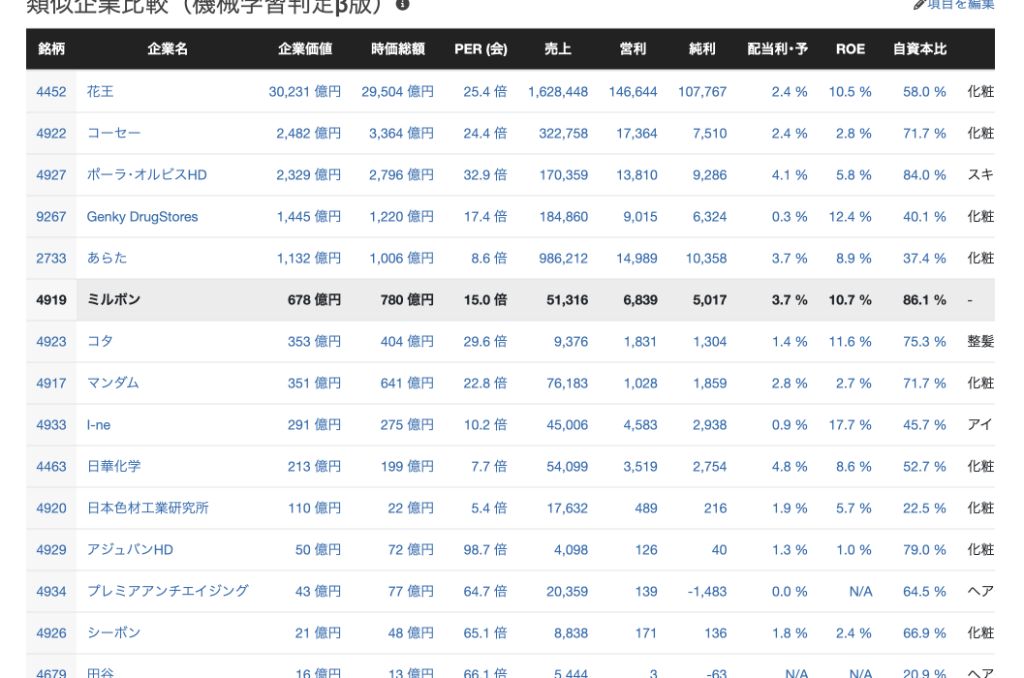Open 日本色材工業研究所 company link
This screenshot has width=1024, height=678.
(148, 508)
